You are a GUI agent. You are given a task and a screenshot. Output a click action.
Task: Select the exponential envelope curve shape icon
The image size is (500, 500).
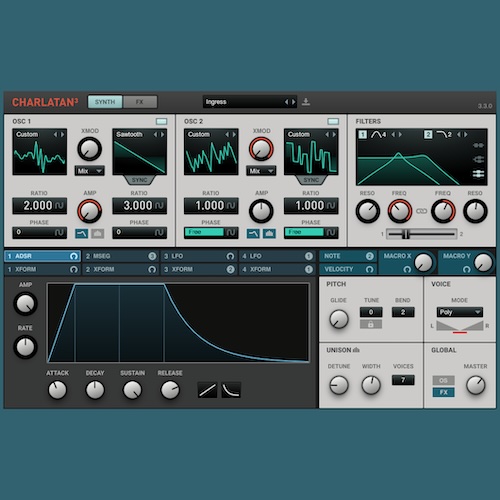coord(231,390)
